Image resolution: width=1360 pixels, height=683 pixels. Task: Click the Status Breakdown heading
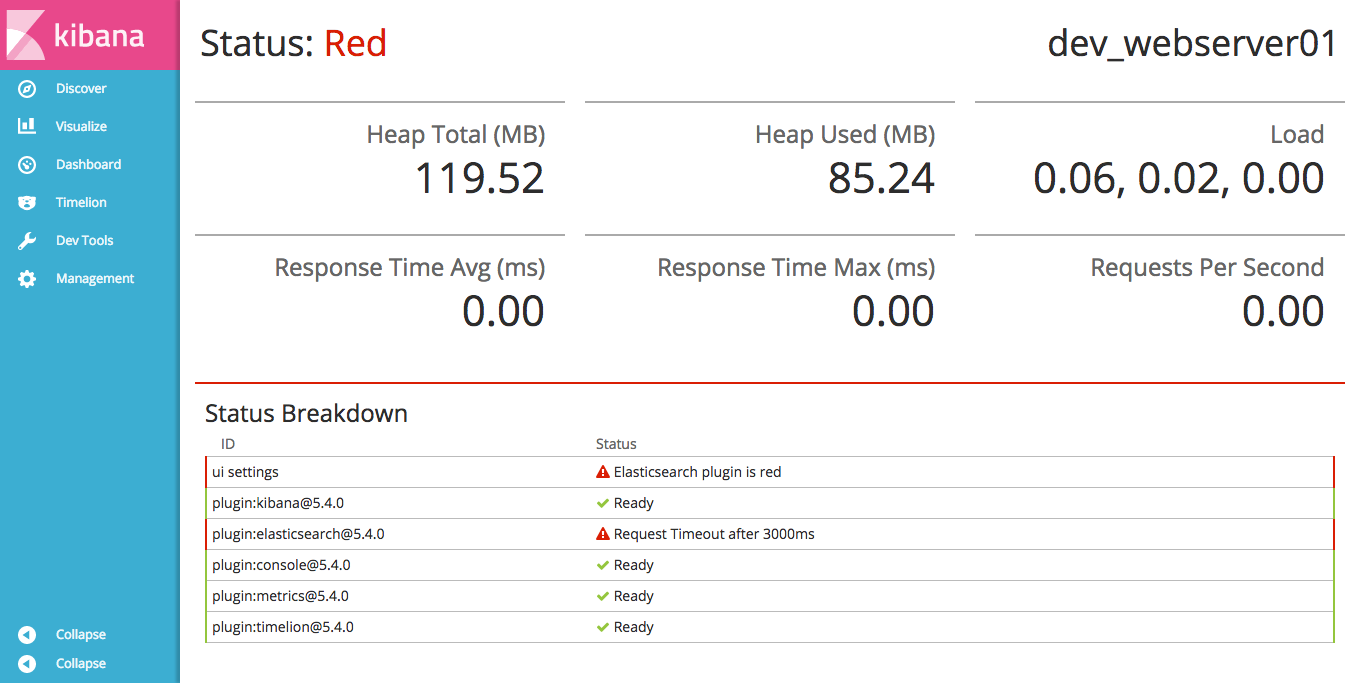point(306,414)
